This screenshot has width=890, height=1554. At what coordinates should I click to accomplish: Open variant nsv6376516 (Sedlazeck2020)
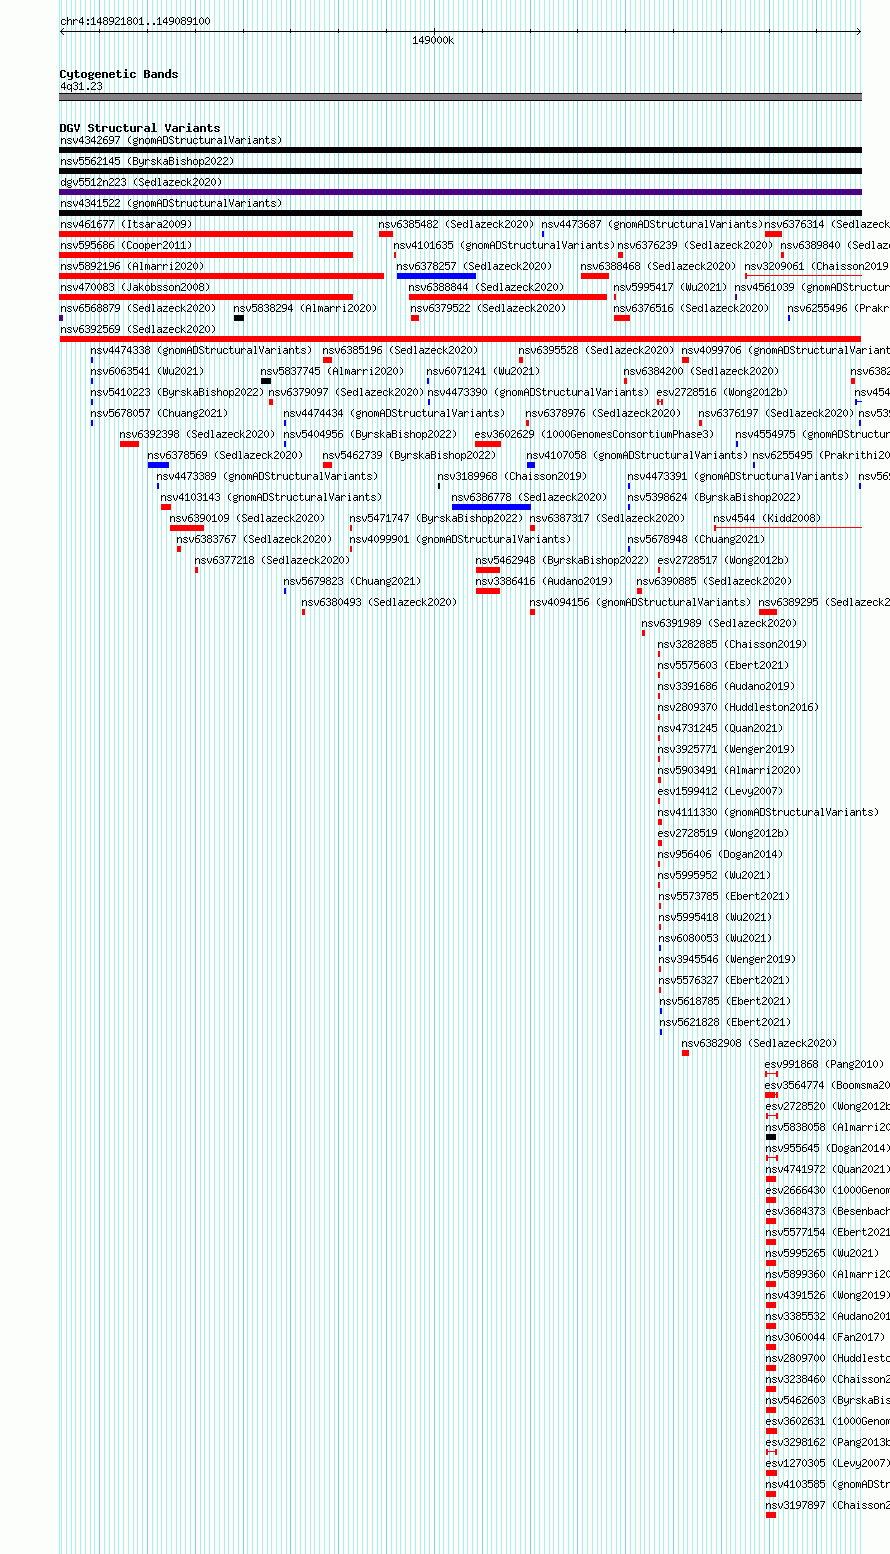pos(692,308)
